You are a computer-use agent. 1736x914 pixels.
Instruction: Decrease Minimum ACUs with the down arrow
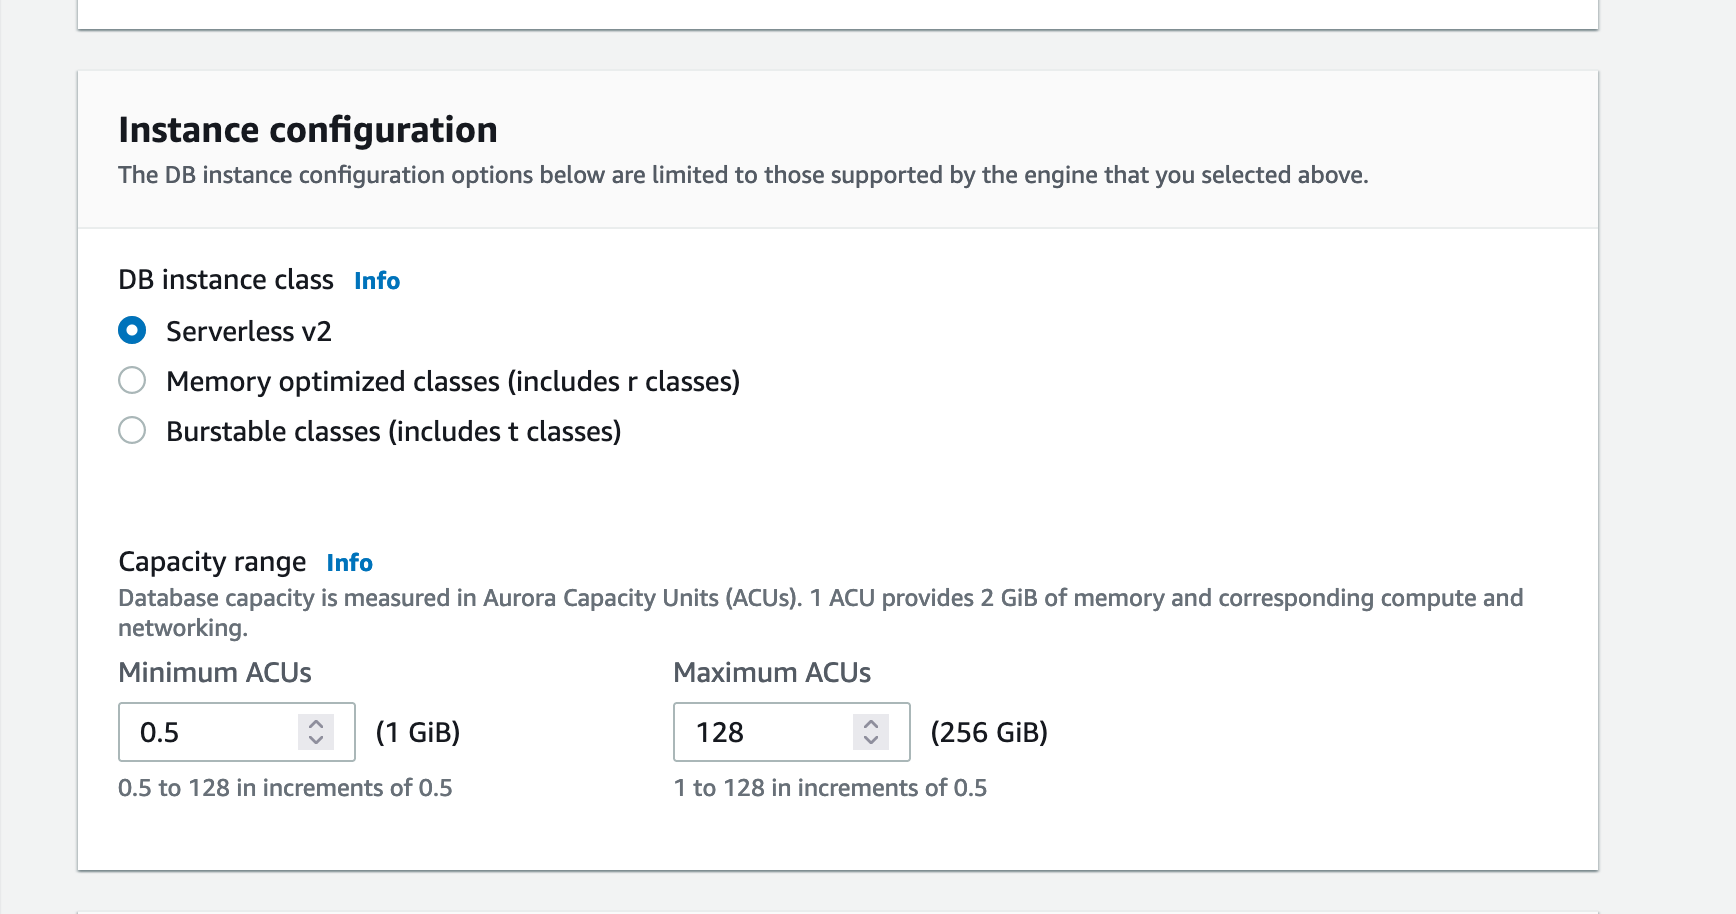[x=316, y=741]
